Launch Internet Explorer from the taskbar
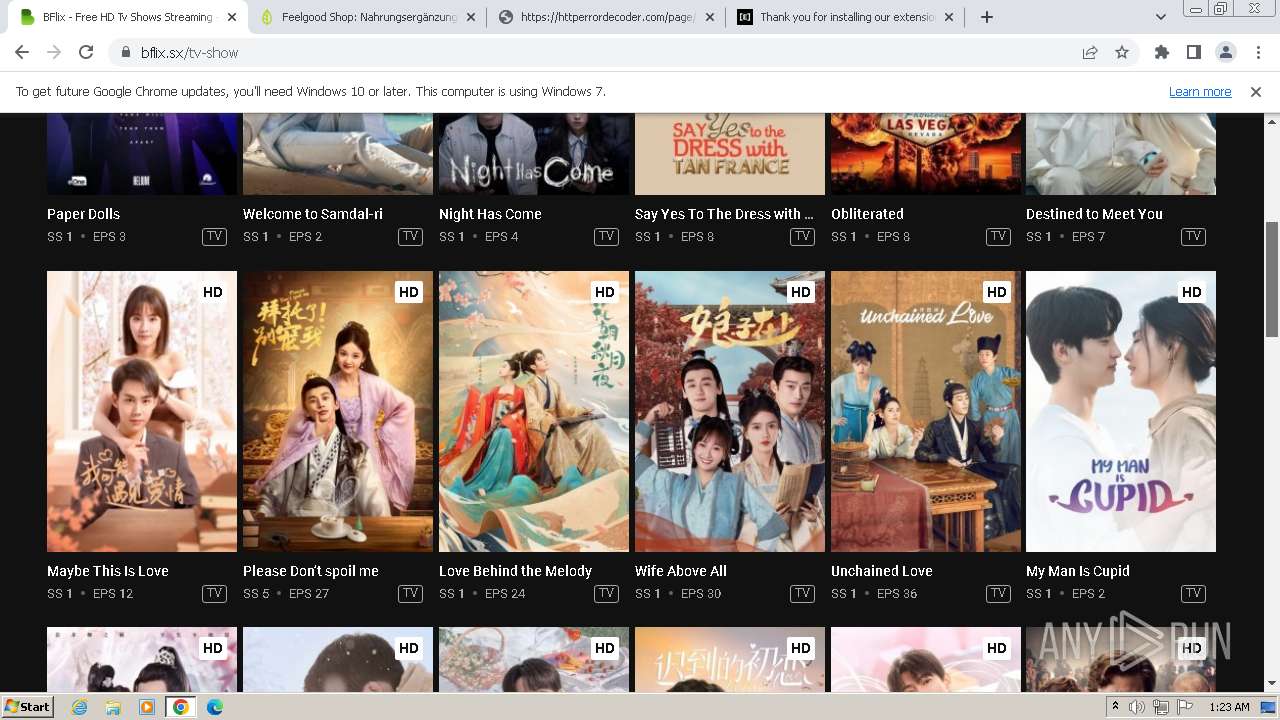Image resolution: width=1280 pixels, height=720 pixels. pyautogui.click(x=80, y=707)
